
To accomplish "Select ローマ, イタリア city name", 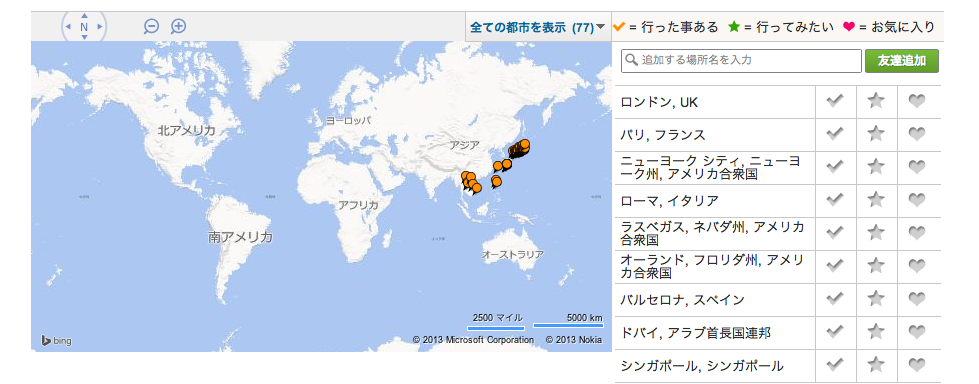I will pyautogui.click(x=669, y=201).
